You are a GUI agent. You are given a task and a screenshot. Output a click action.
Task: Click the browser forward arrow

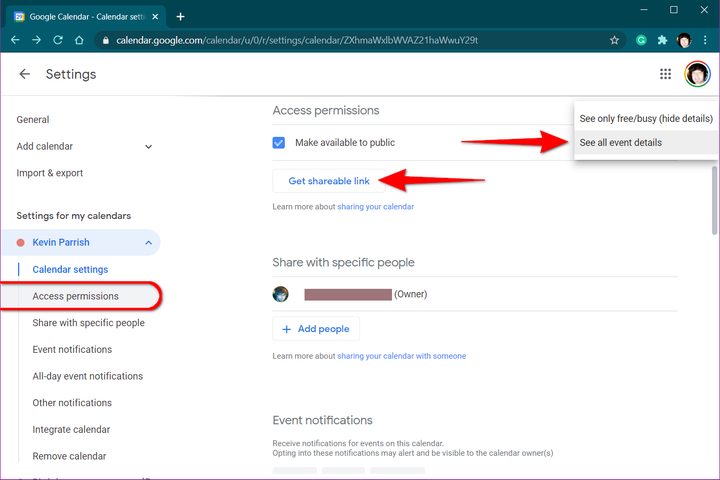coord(37,40)
